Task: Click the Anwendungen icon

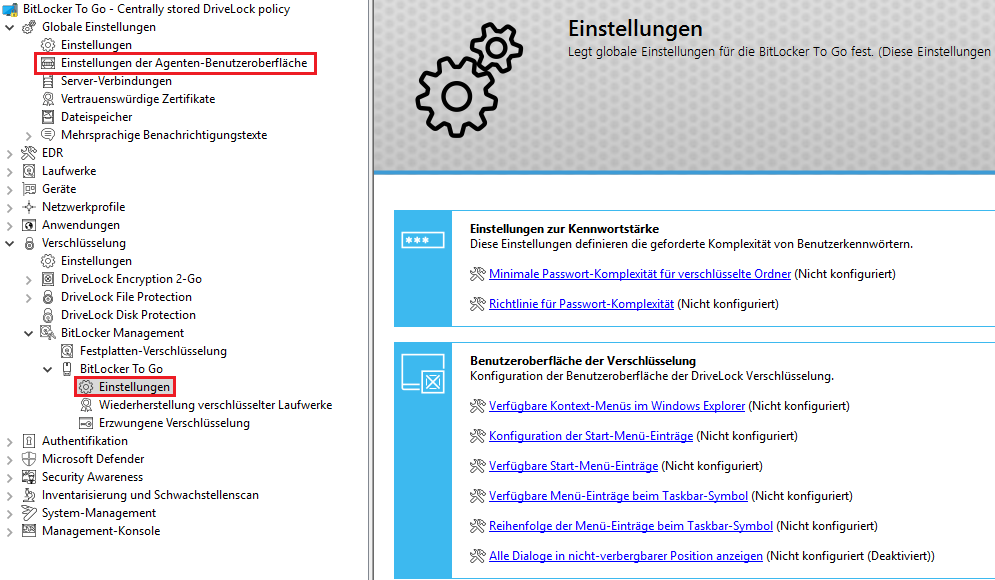Action: coord(29,225)
